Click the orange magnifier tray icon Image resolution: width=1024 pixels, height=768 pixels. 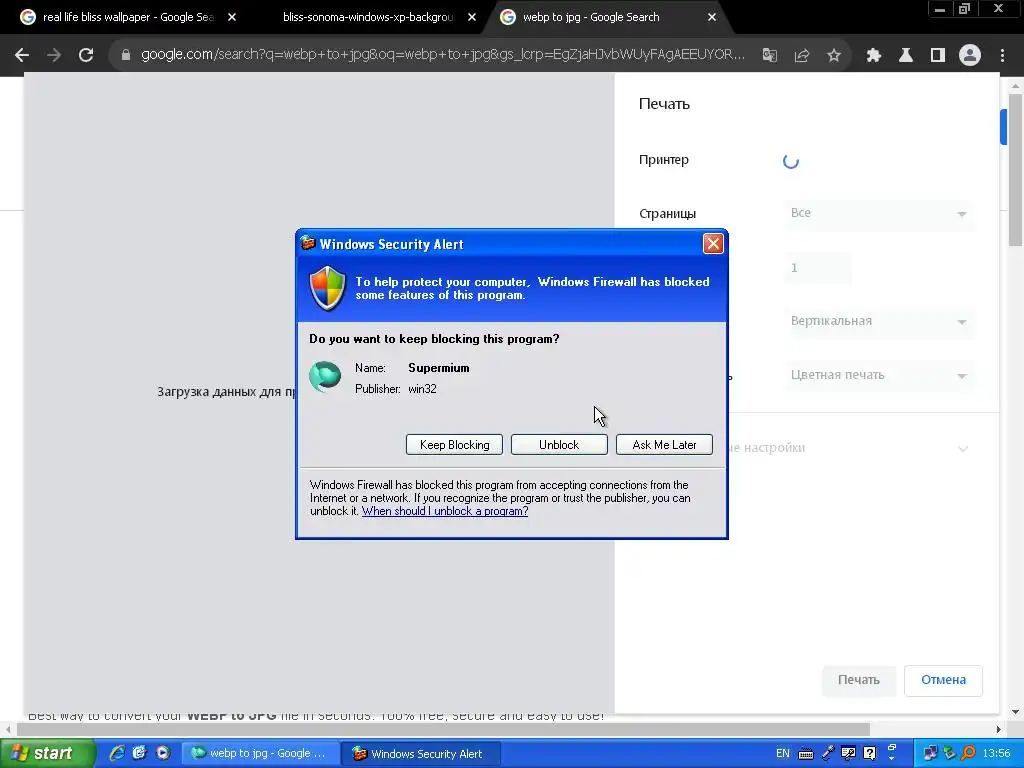(x=968, y=754)
